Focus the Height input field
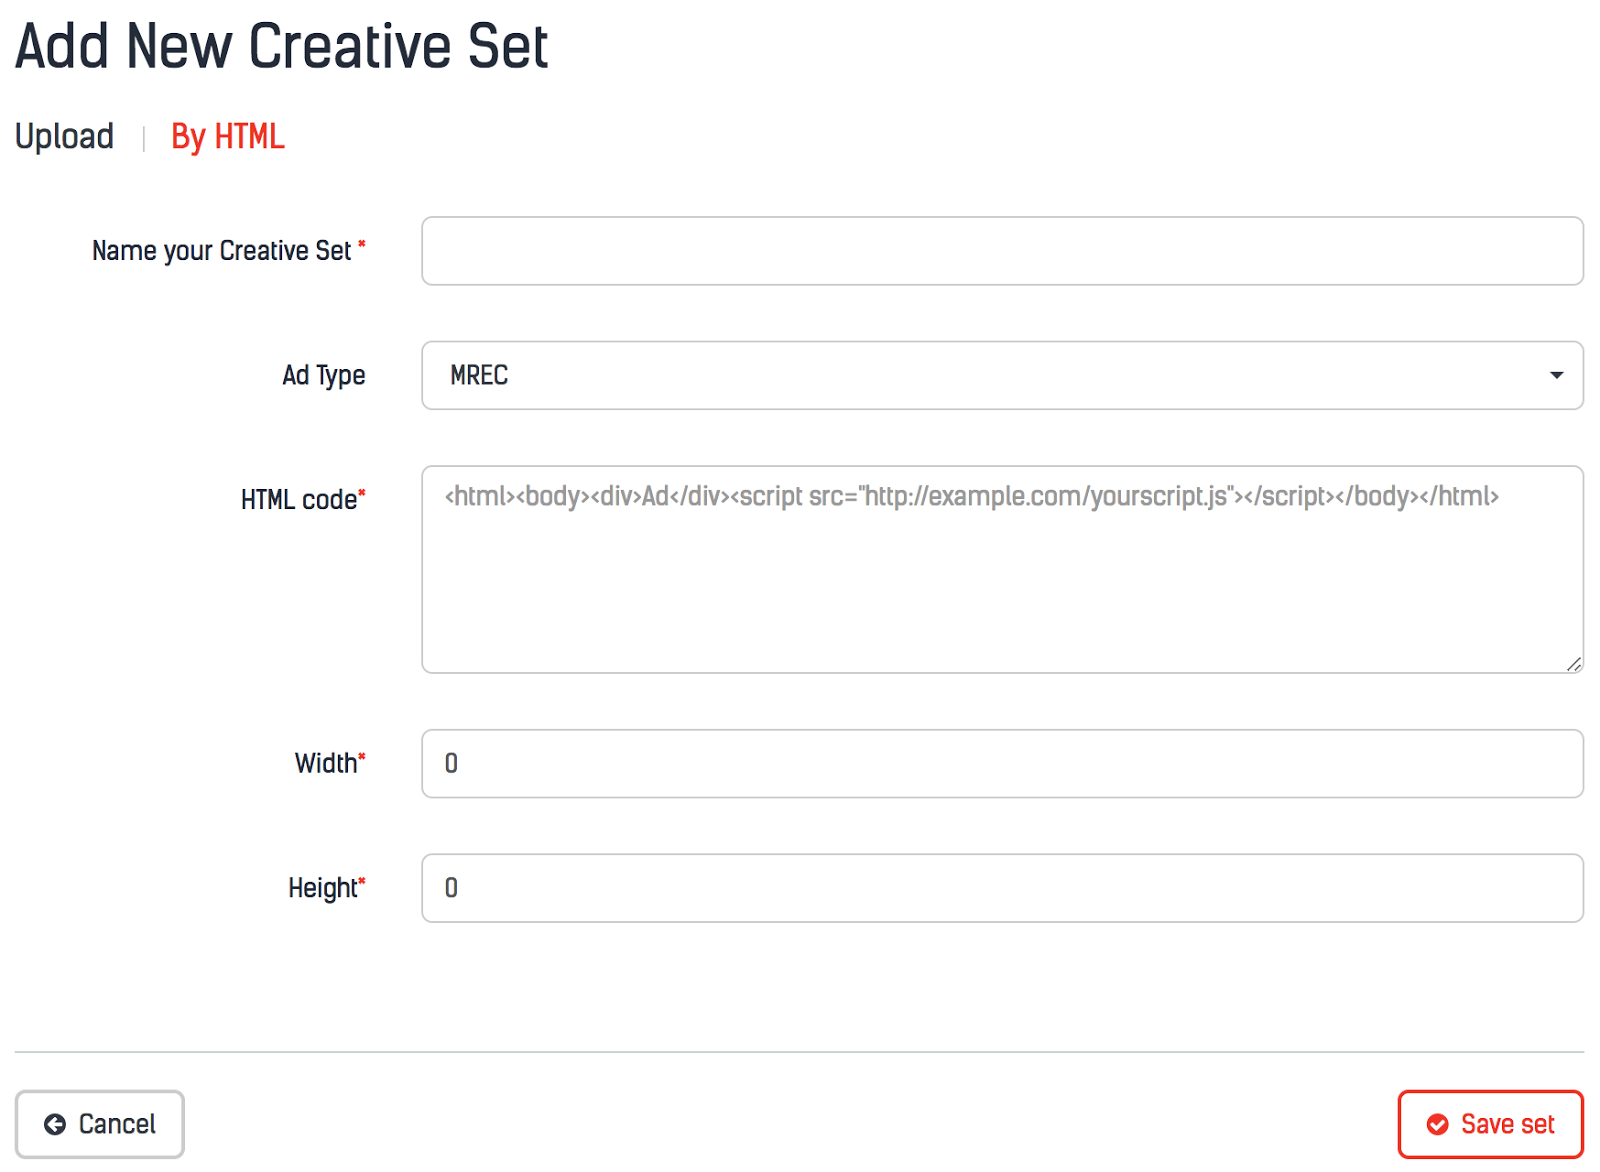The height and width of the screenshot is (1172, 1600). pos(1002,888)
